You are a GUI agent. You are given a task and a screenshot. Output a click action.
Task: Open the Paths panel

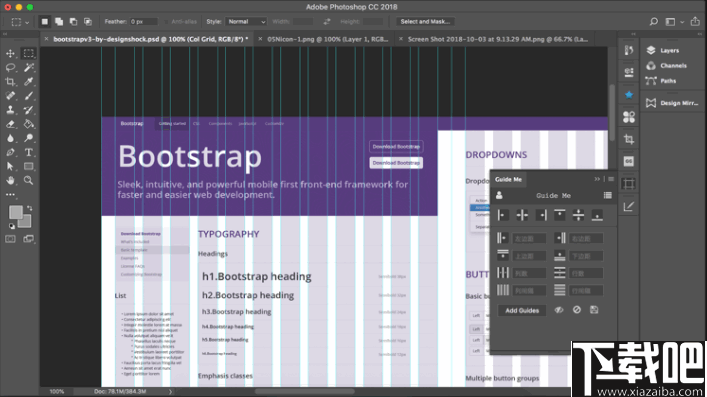coord(668,81)
